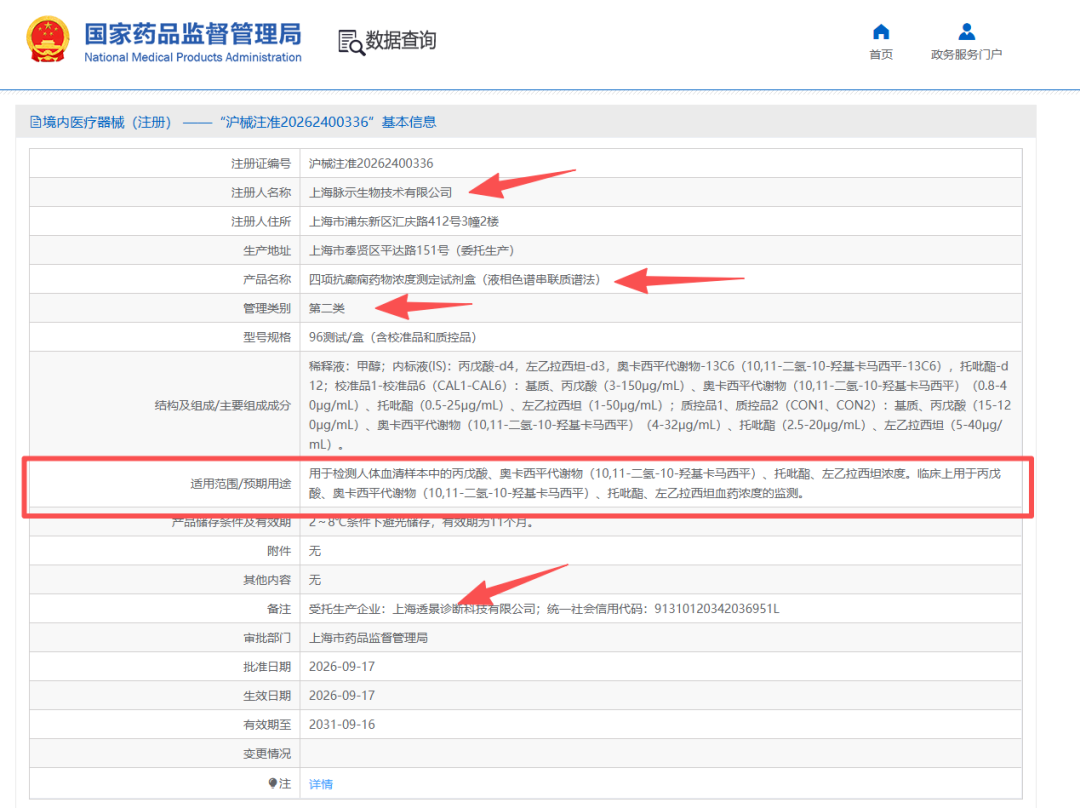Click National Medical Products Administration subtitle
This screenshot has height=808, width=1080.
click(193, 57)
